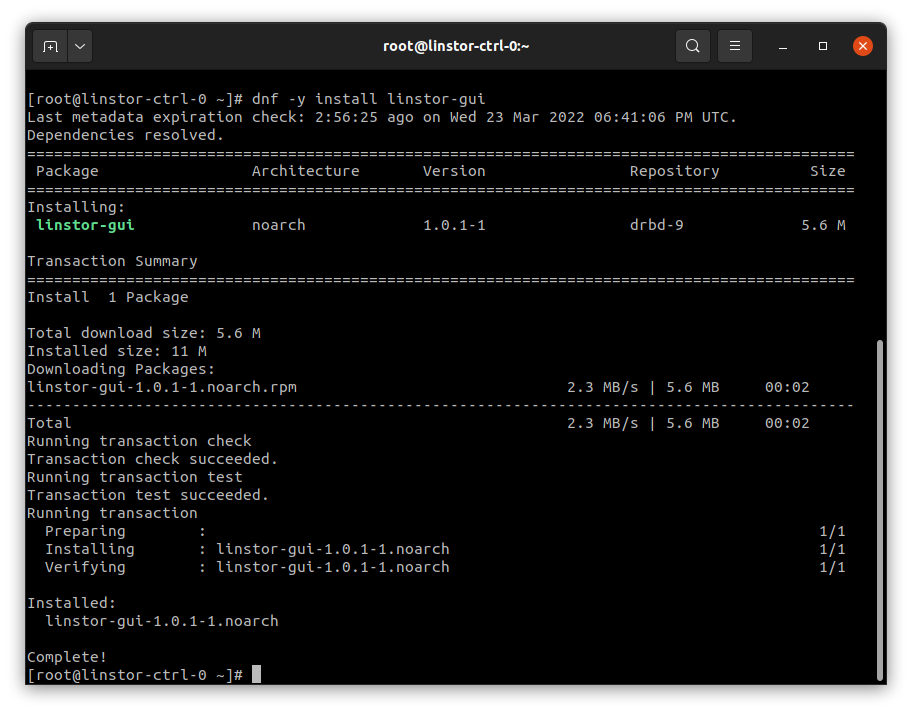Click the green linstor-gui package name
912x713 pixels.
85,225
